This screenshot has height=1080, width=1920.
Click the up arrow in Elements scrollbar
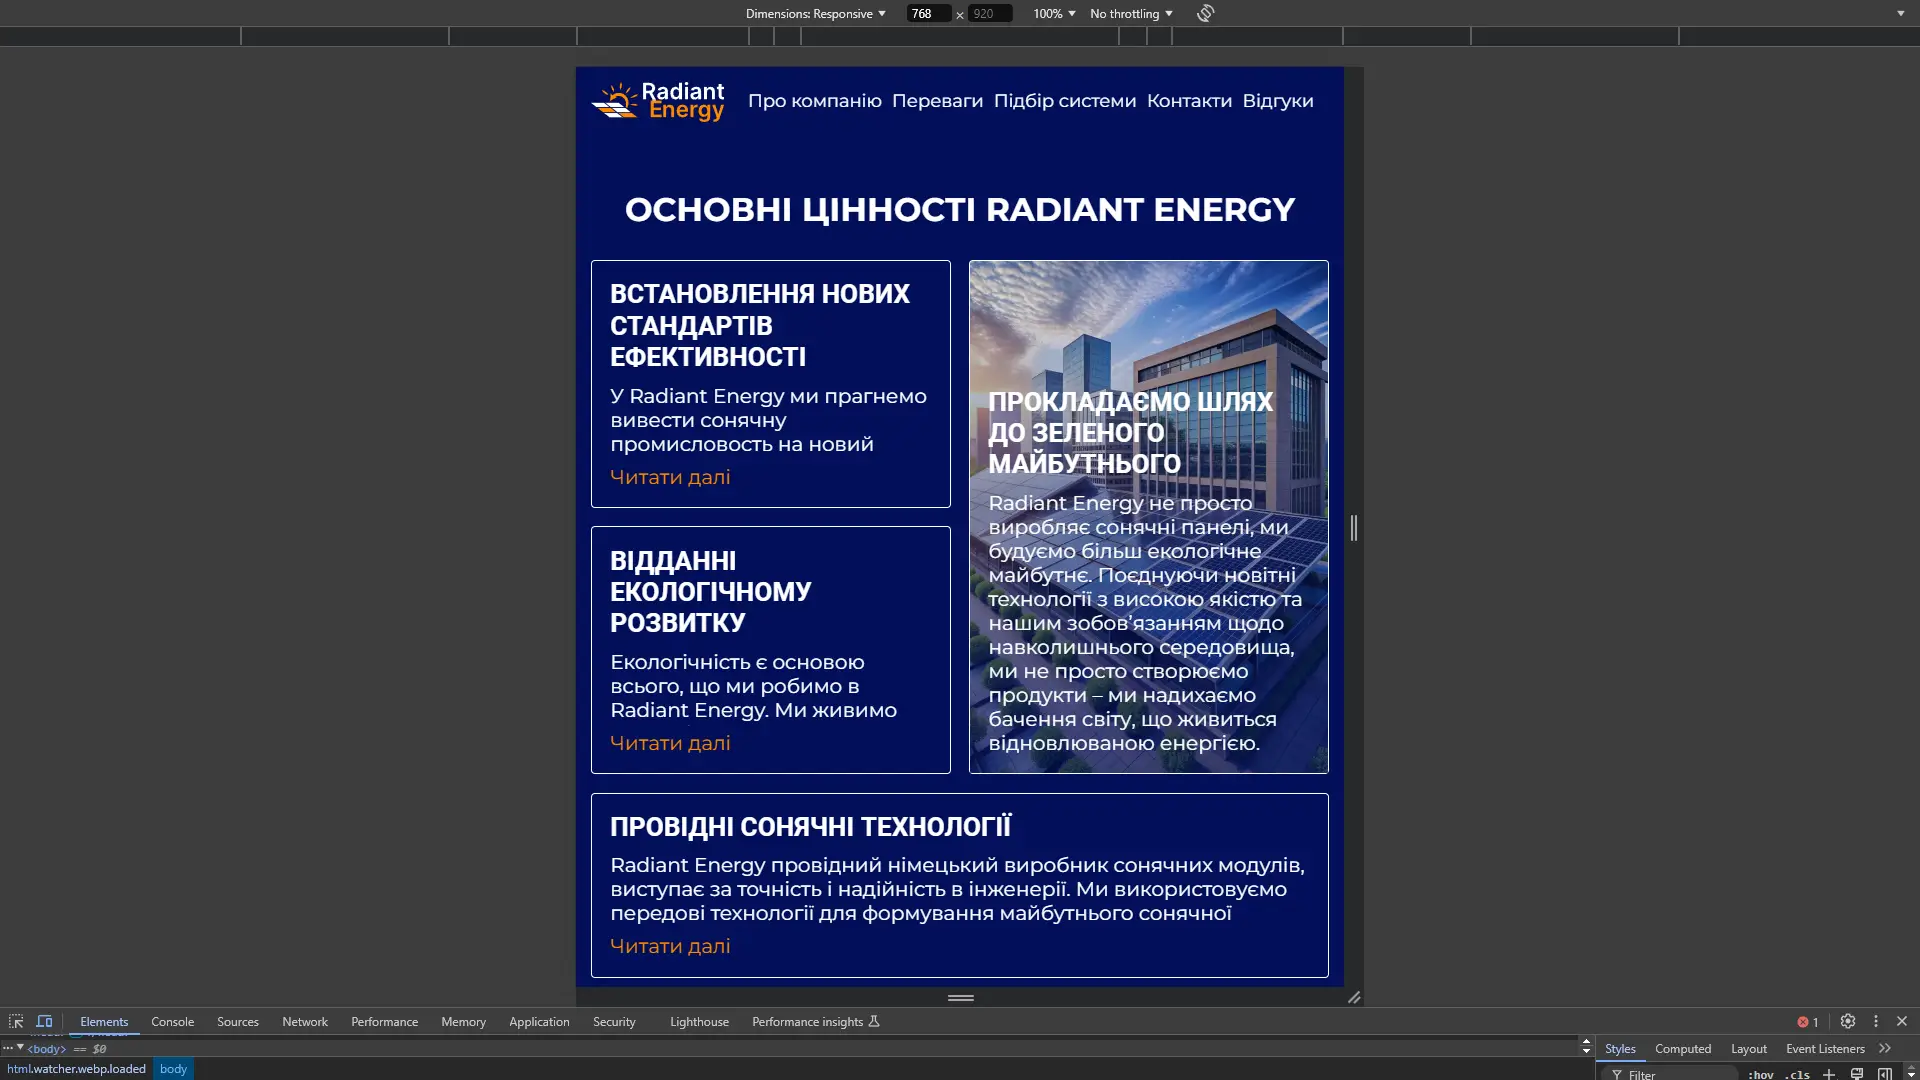tap(1586, 1042)
